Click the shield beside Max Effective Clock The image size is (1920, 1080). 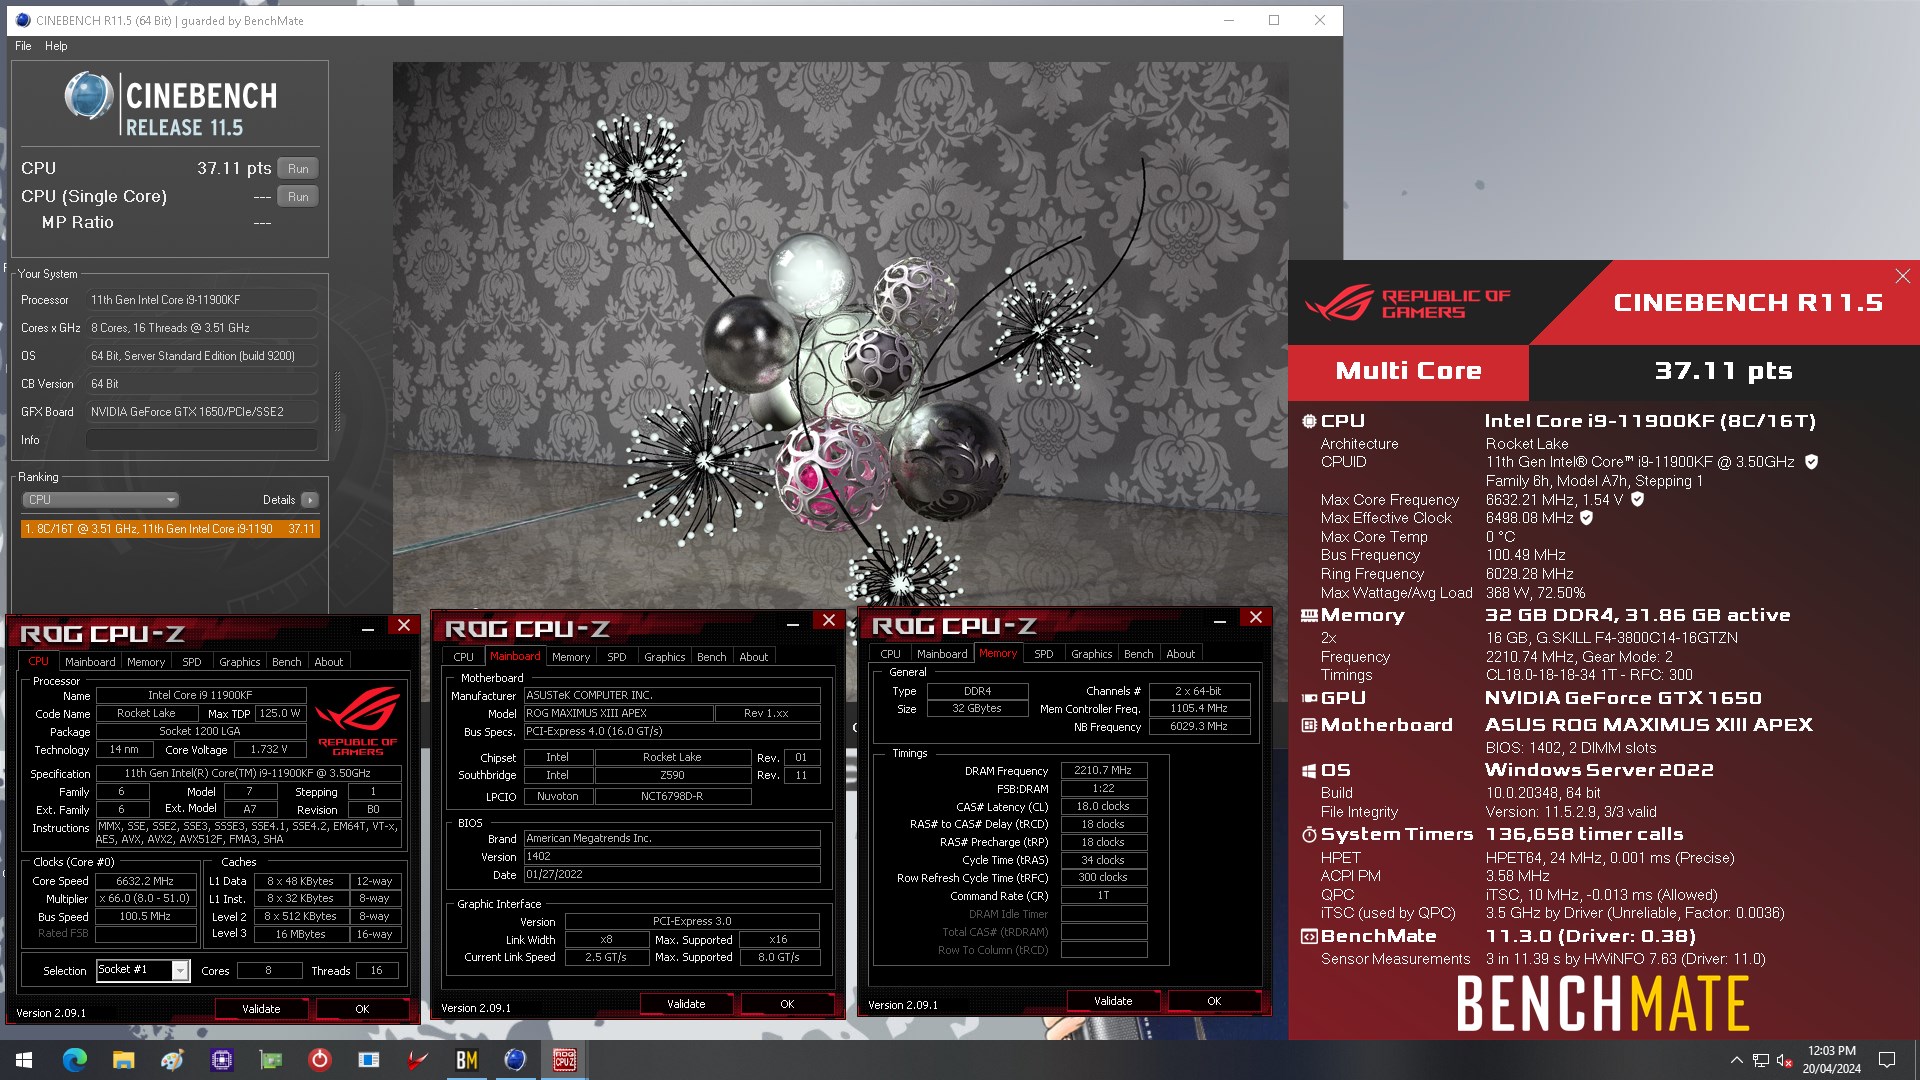[x=1586, y=518]
